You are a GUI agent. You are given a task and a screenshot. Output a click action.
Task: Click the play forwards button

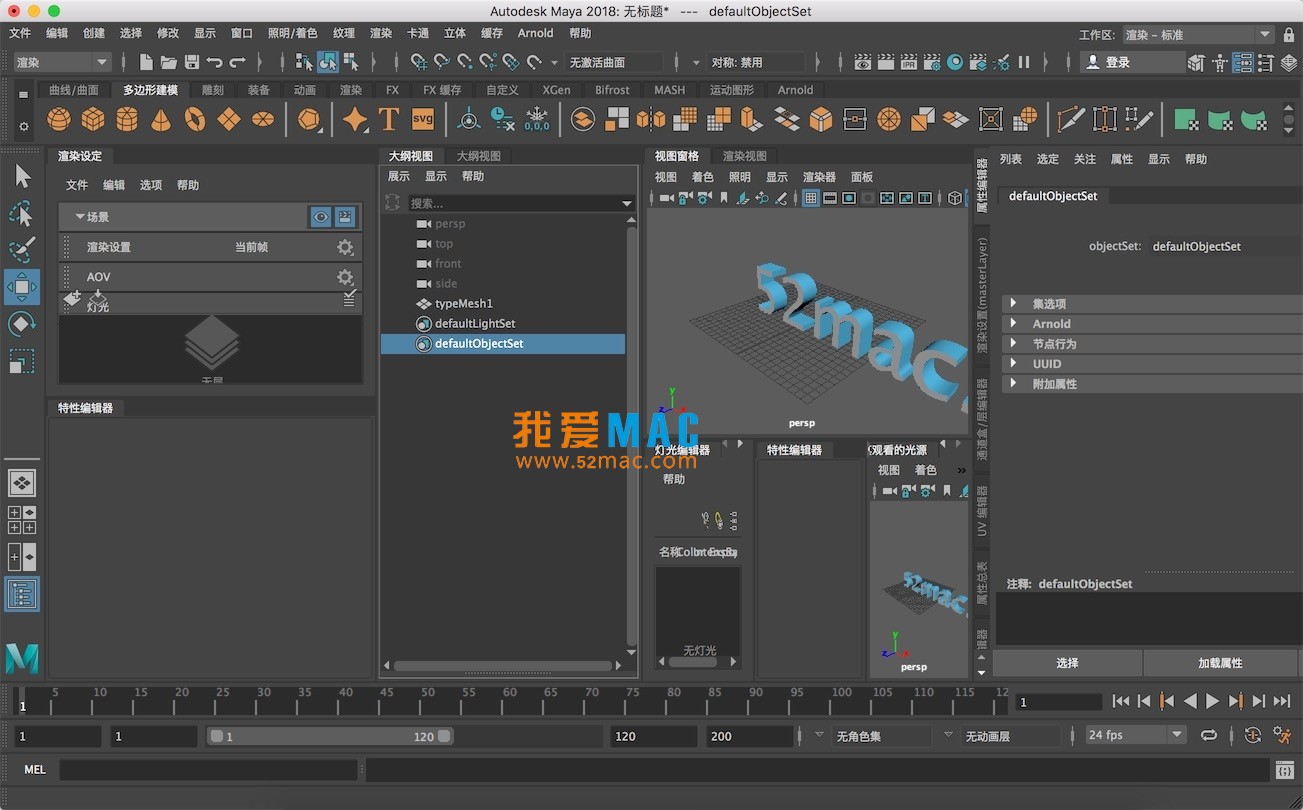[x=1213, y=702]
